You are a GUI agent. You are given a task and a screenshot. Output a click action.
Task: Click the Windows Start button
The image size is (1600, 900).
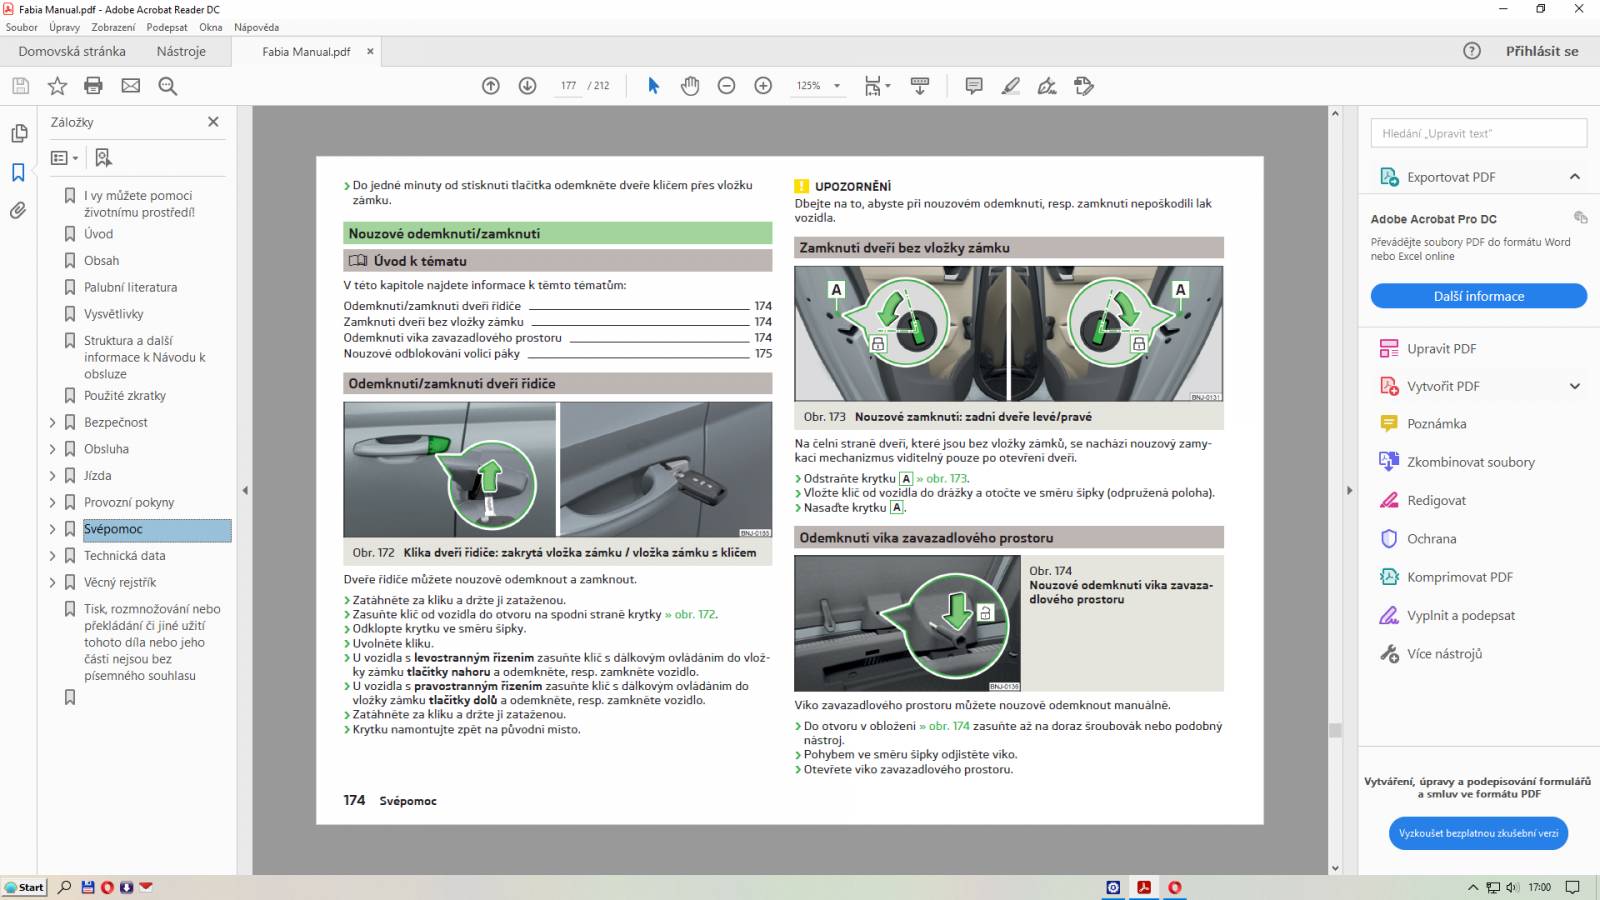(x=24, y=887)
